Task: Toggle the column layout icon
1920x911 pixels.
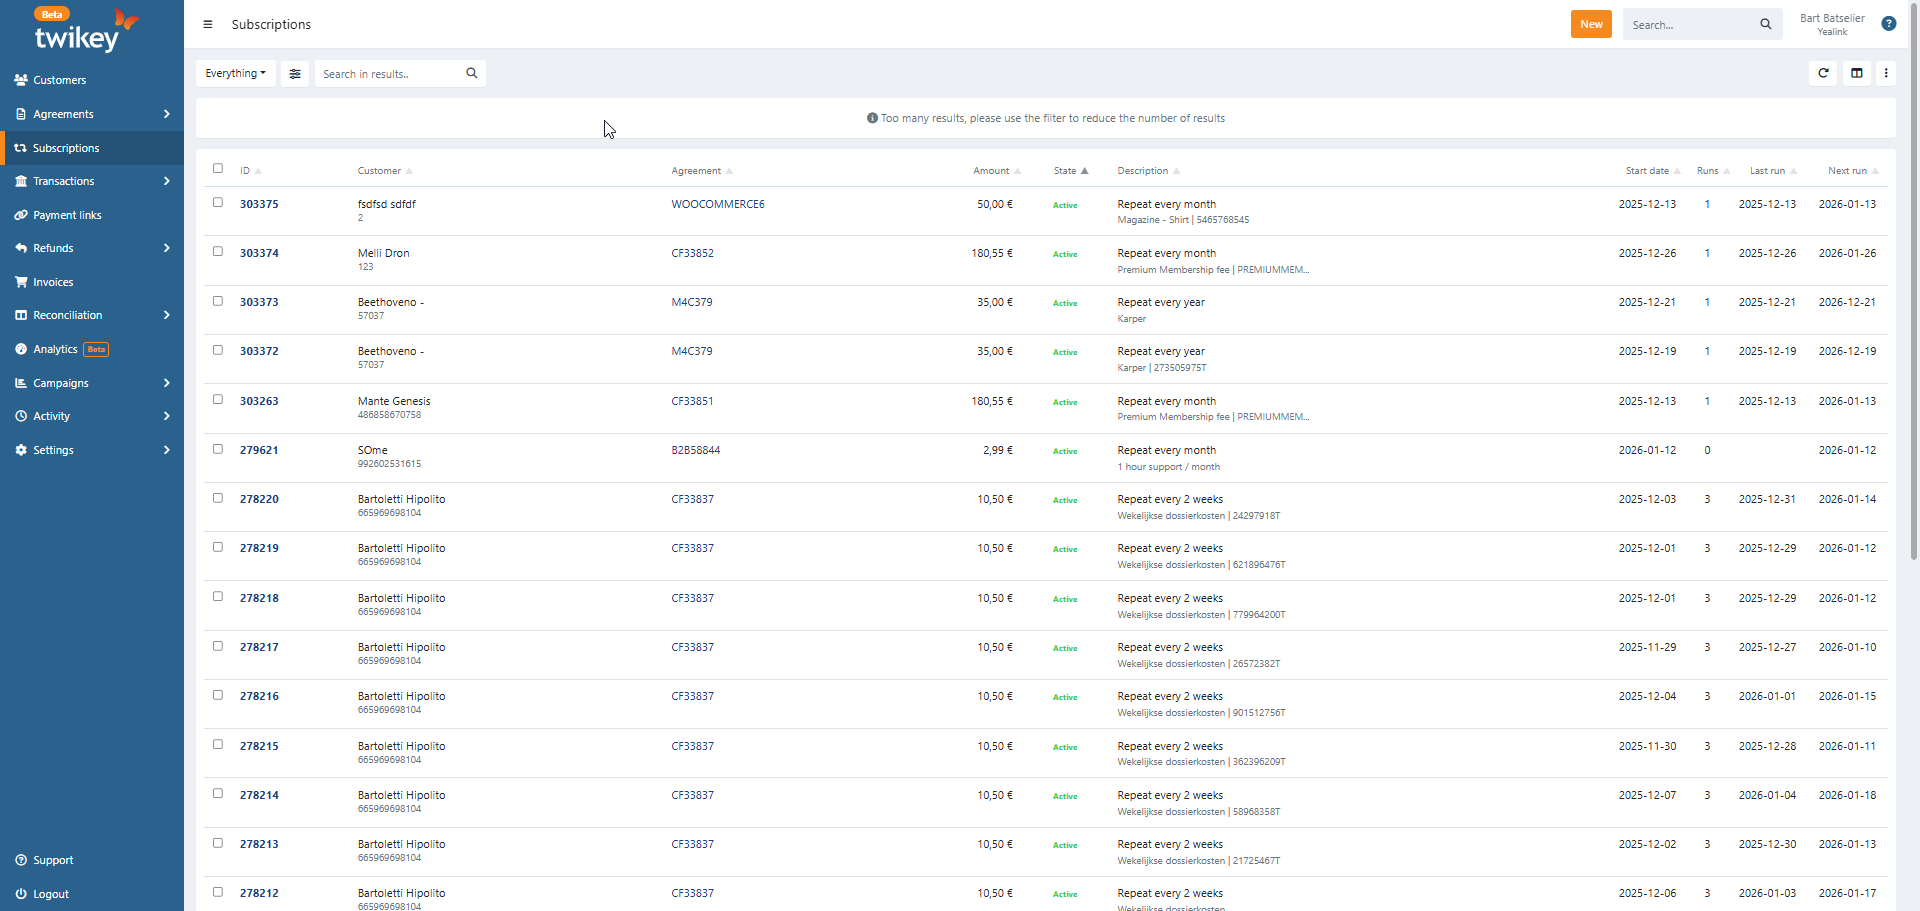Action: tap(1857, 73)
